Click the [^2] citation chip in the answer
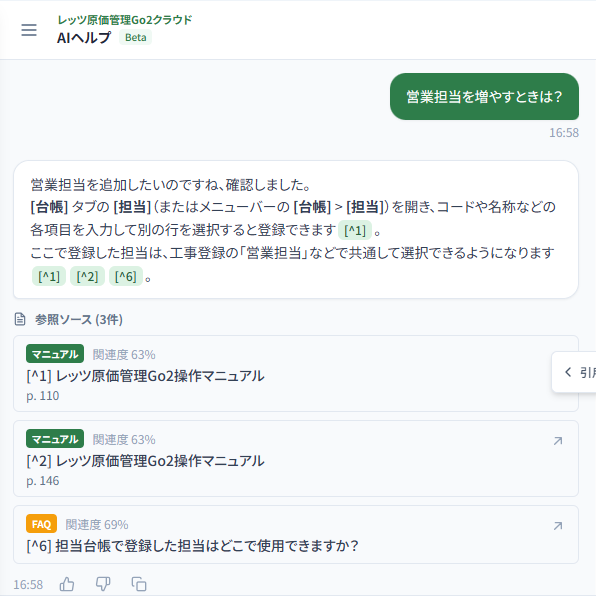The width and height of the screenshot is (596, 596). [x=87, y=276]
